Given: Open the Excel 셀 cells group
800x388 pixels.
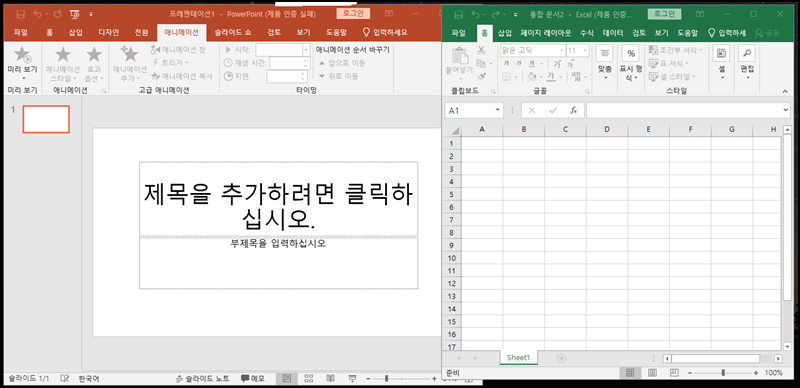Looking at the screenshot, I should pos(721,63).
